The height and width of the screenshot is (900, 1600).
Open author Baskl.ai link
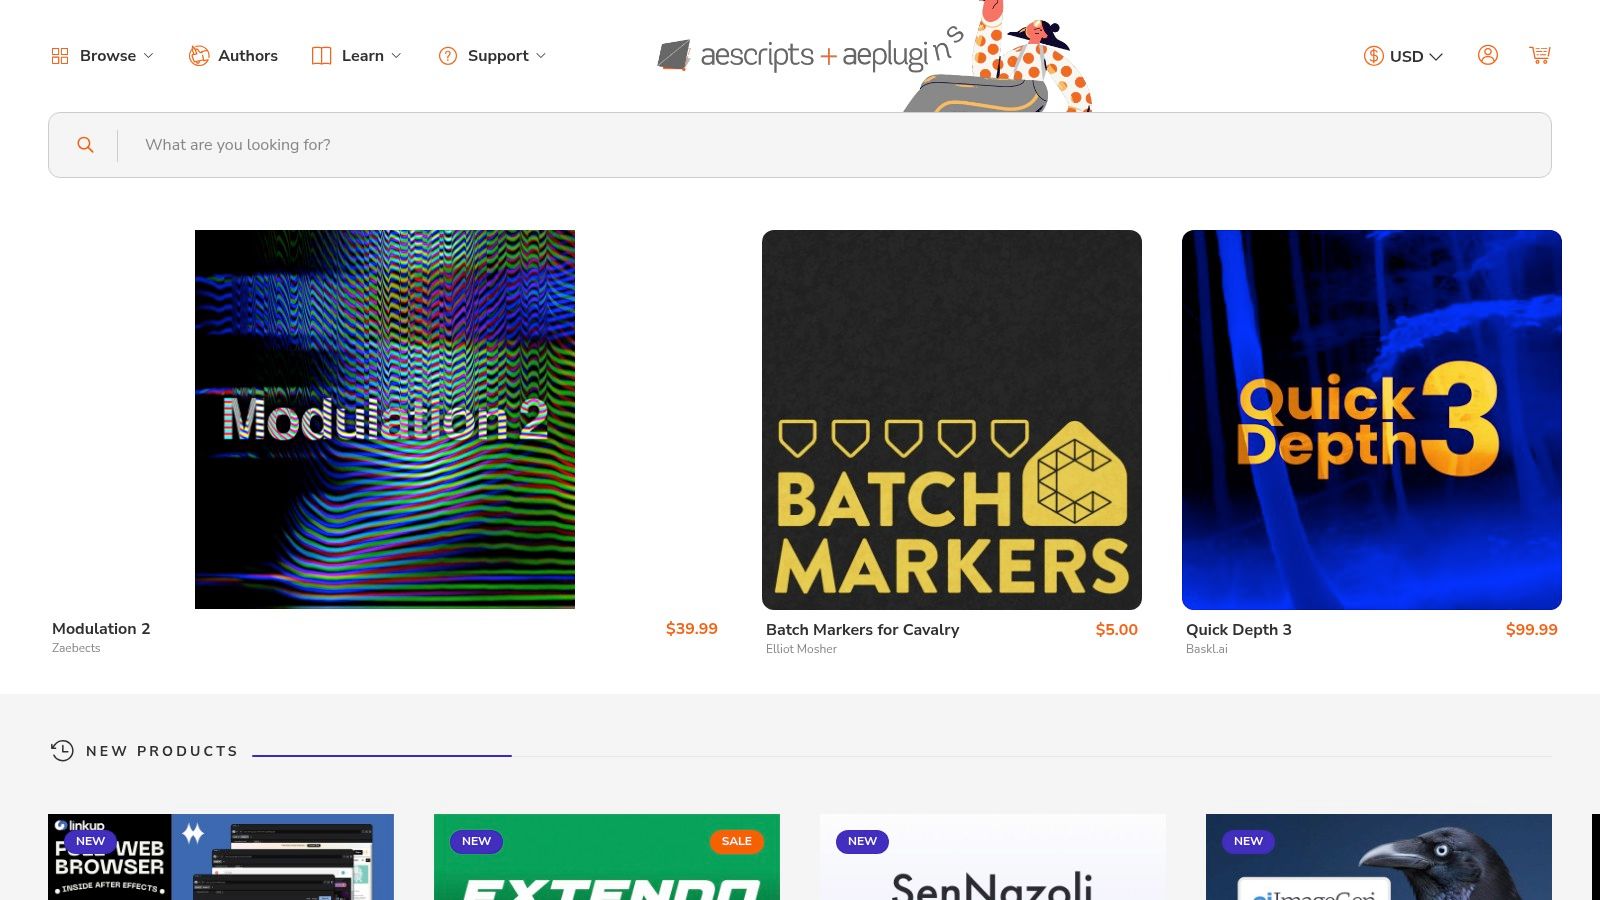[1207, 649]
